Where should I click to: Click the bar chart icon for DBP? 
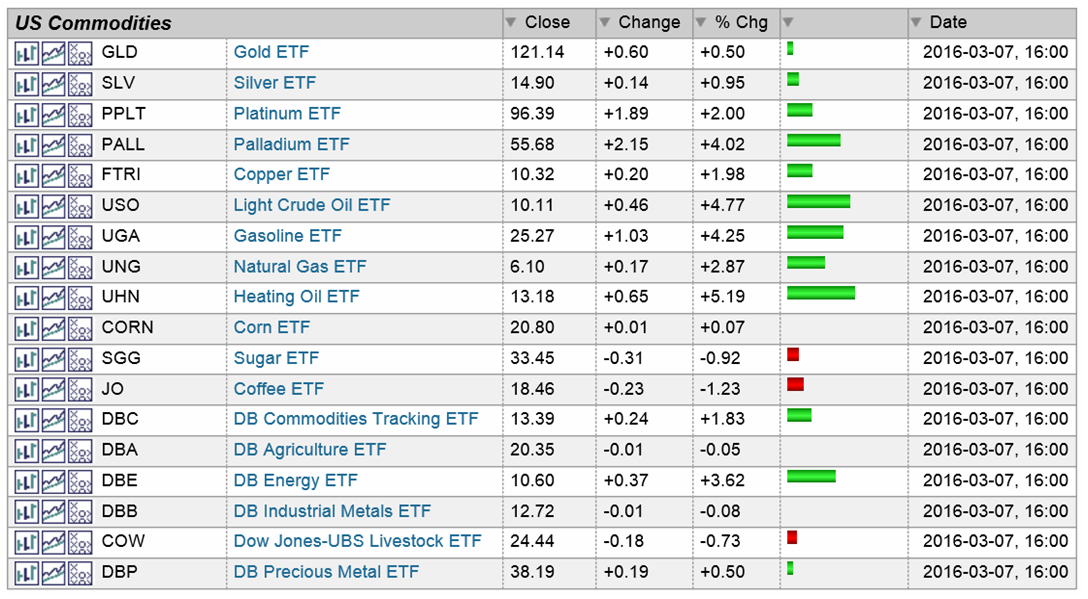click(26, 573)
